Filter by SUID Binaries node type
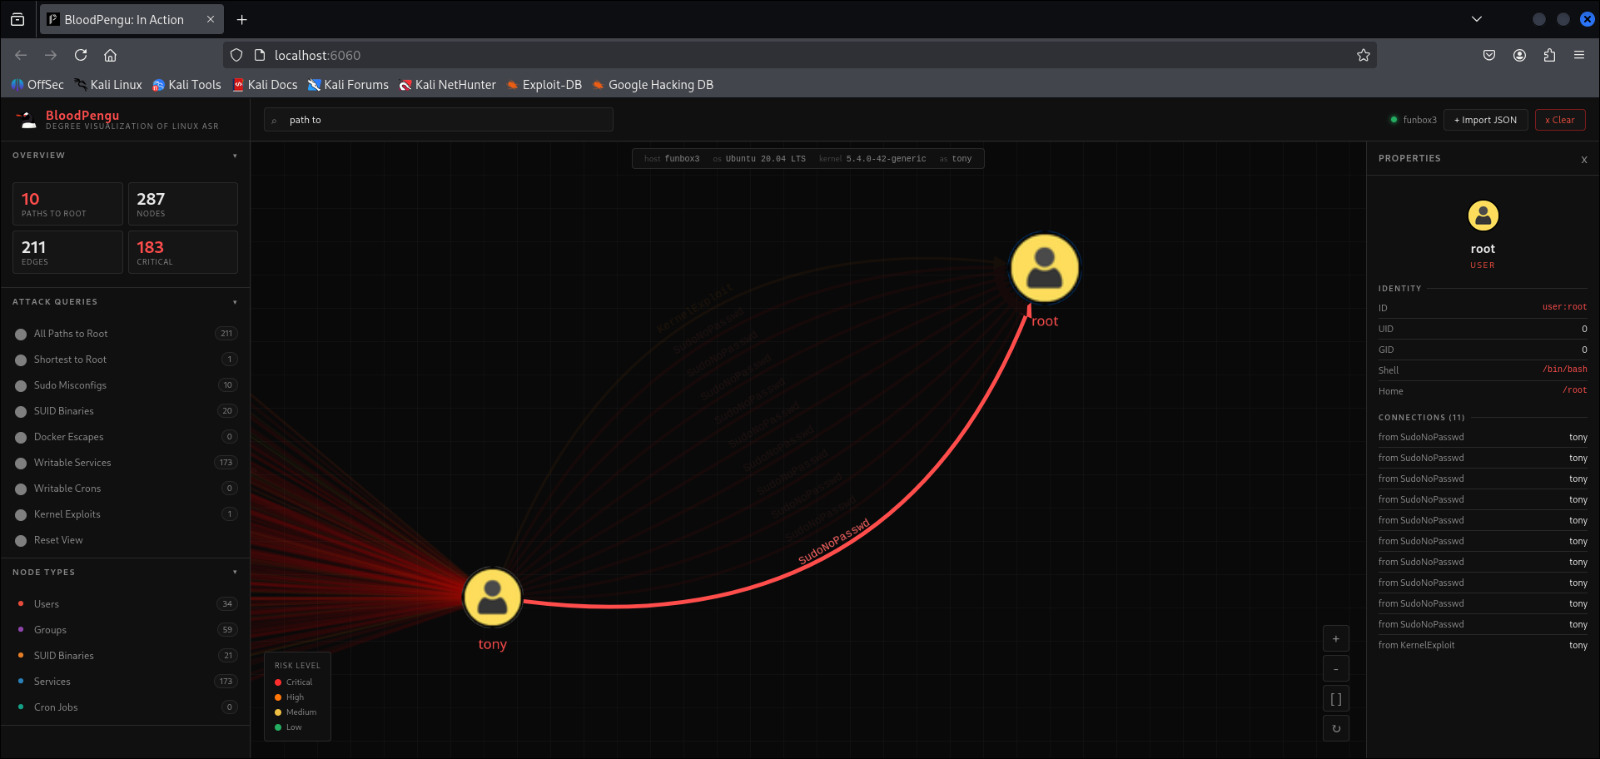This screenshot has height=759, width=1600. (x=125, y=656)
